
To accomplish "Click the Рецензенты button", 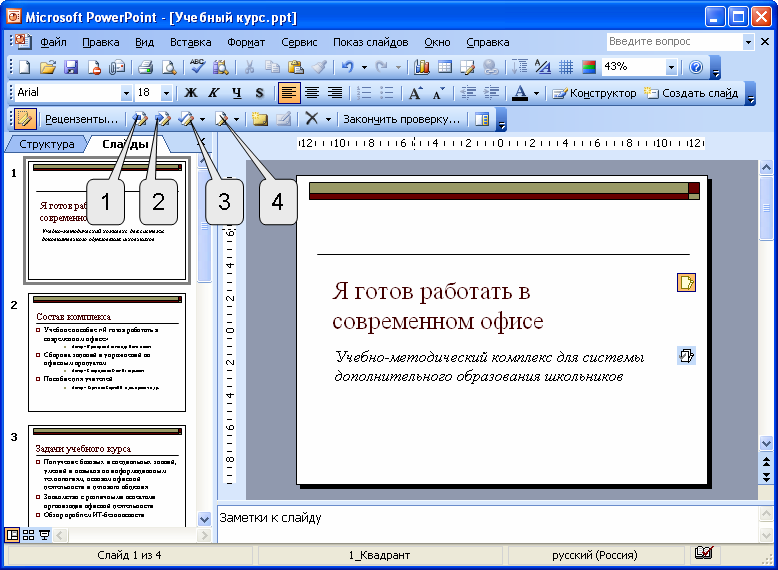I will click(x=81, y=119).
